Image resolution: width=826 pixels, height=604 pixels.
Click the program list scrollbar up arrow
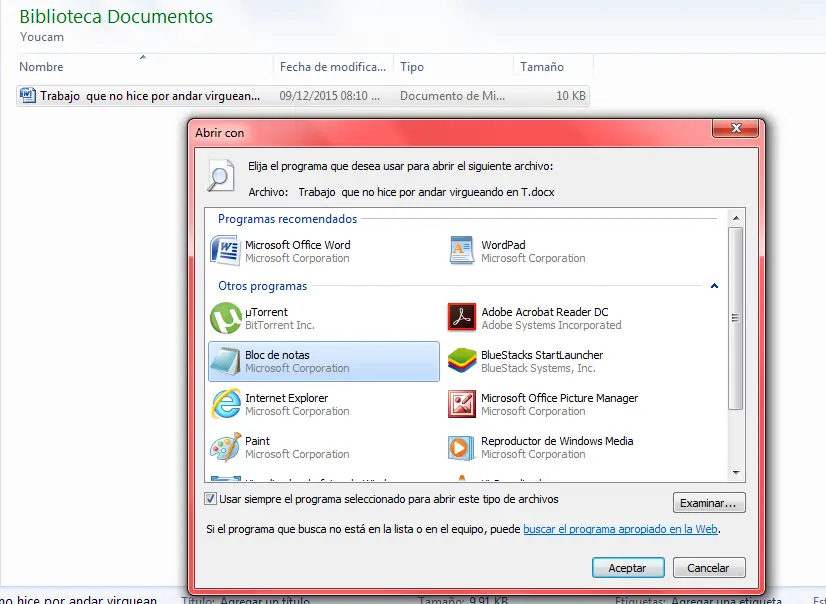point(736,218)
